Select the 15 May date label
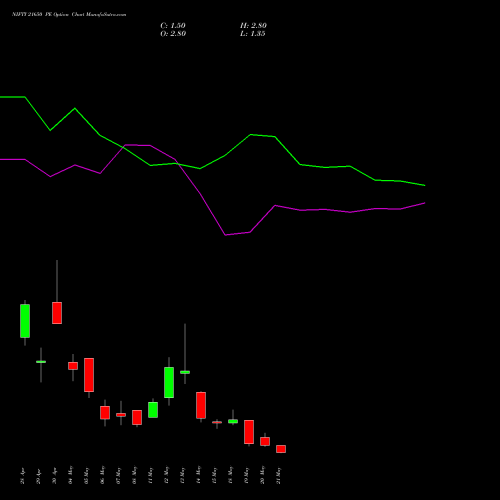Screen dimensions: 500x500 214,475
